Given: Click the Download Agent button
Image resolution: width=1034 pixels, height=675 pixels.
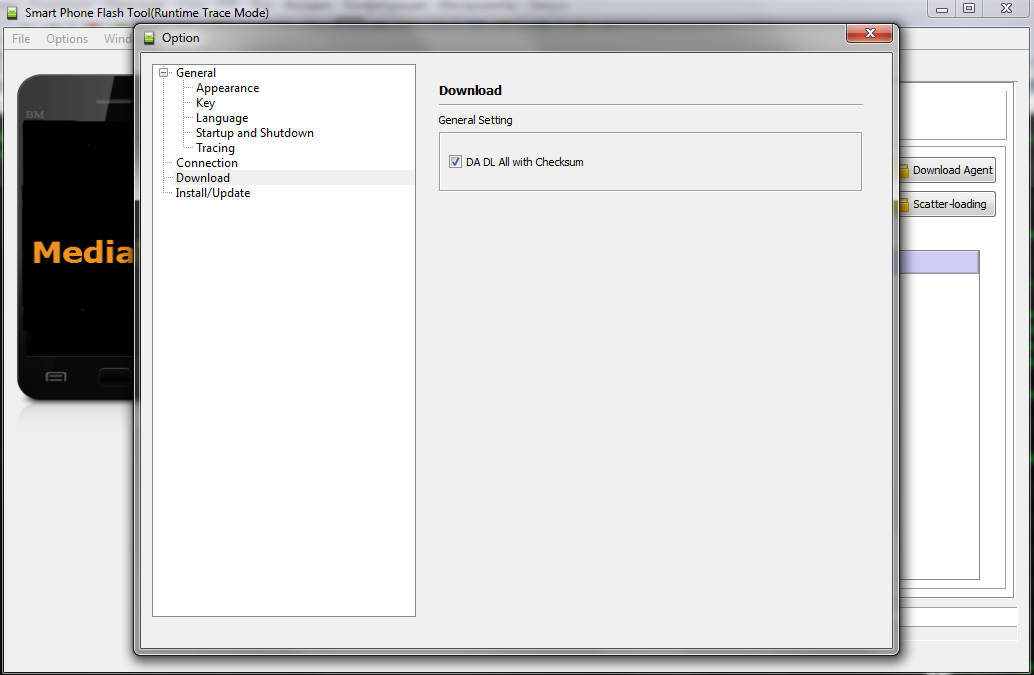Looking at the screenshot, I should click(x=947, y=170).
